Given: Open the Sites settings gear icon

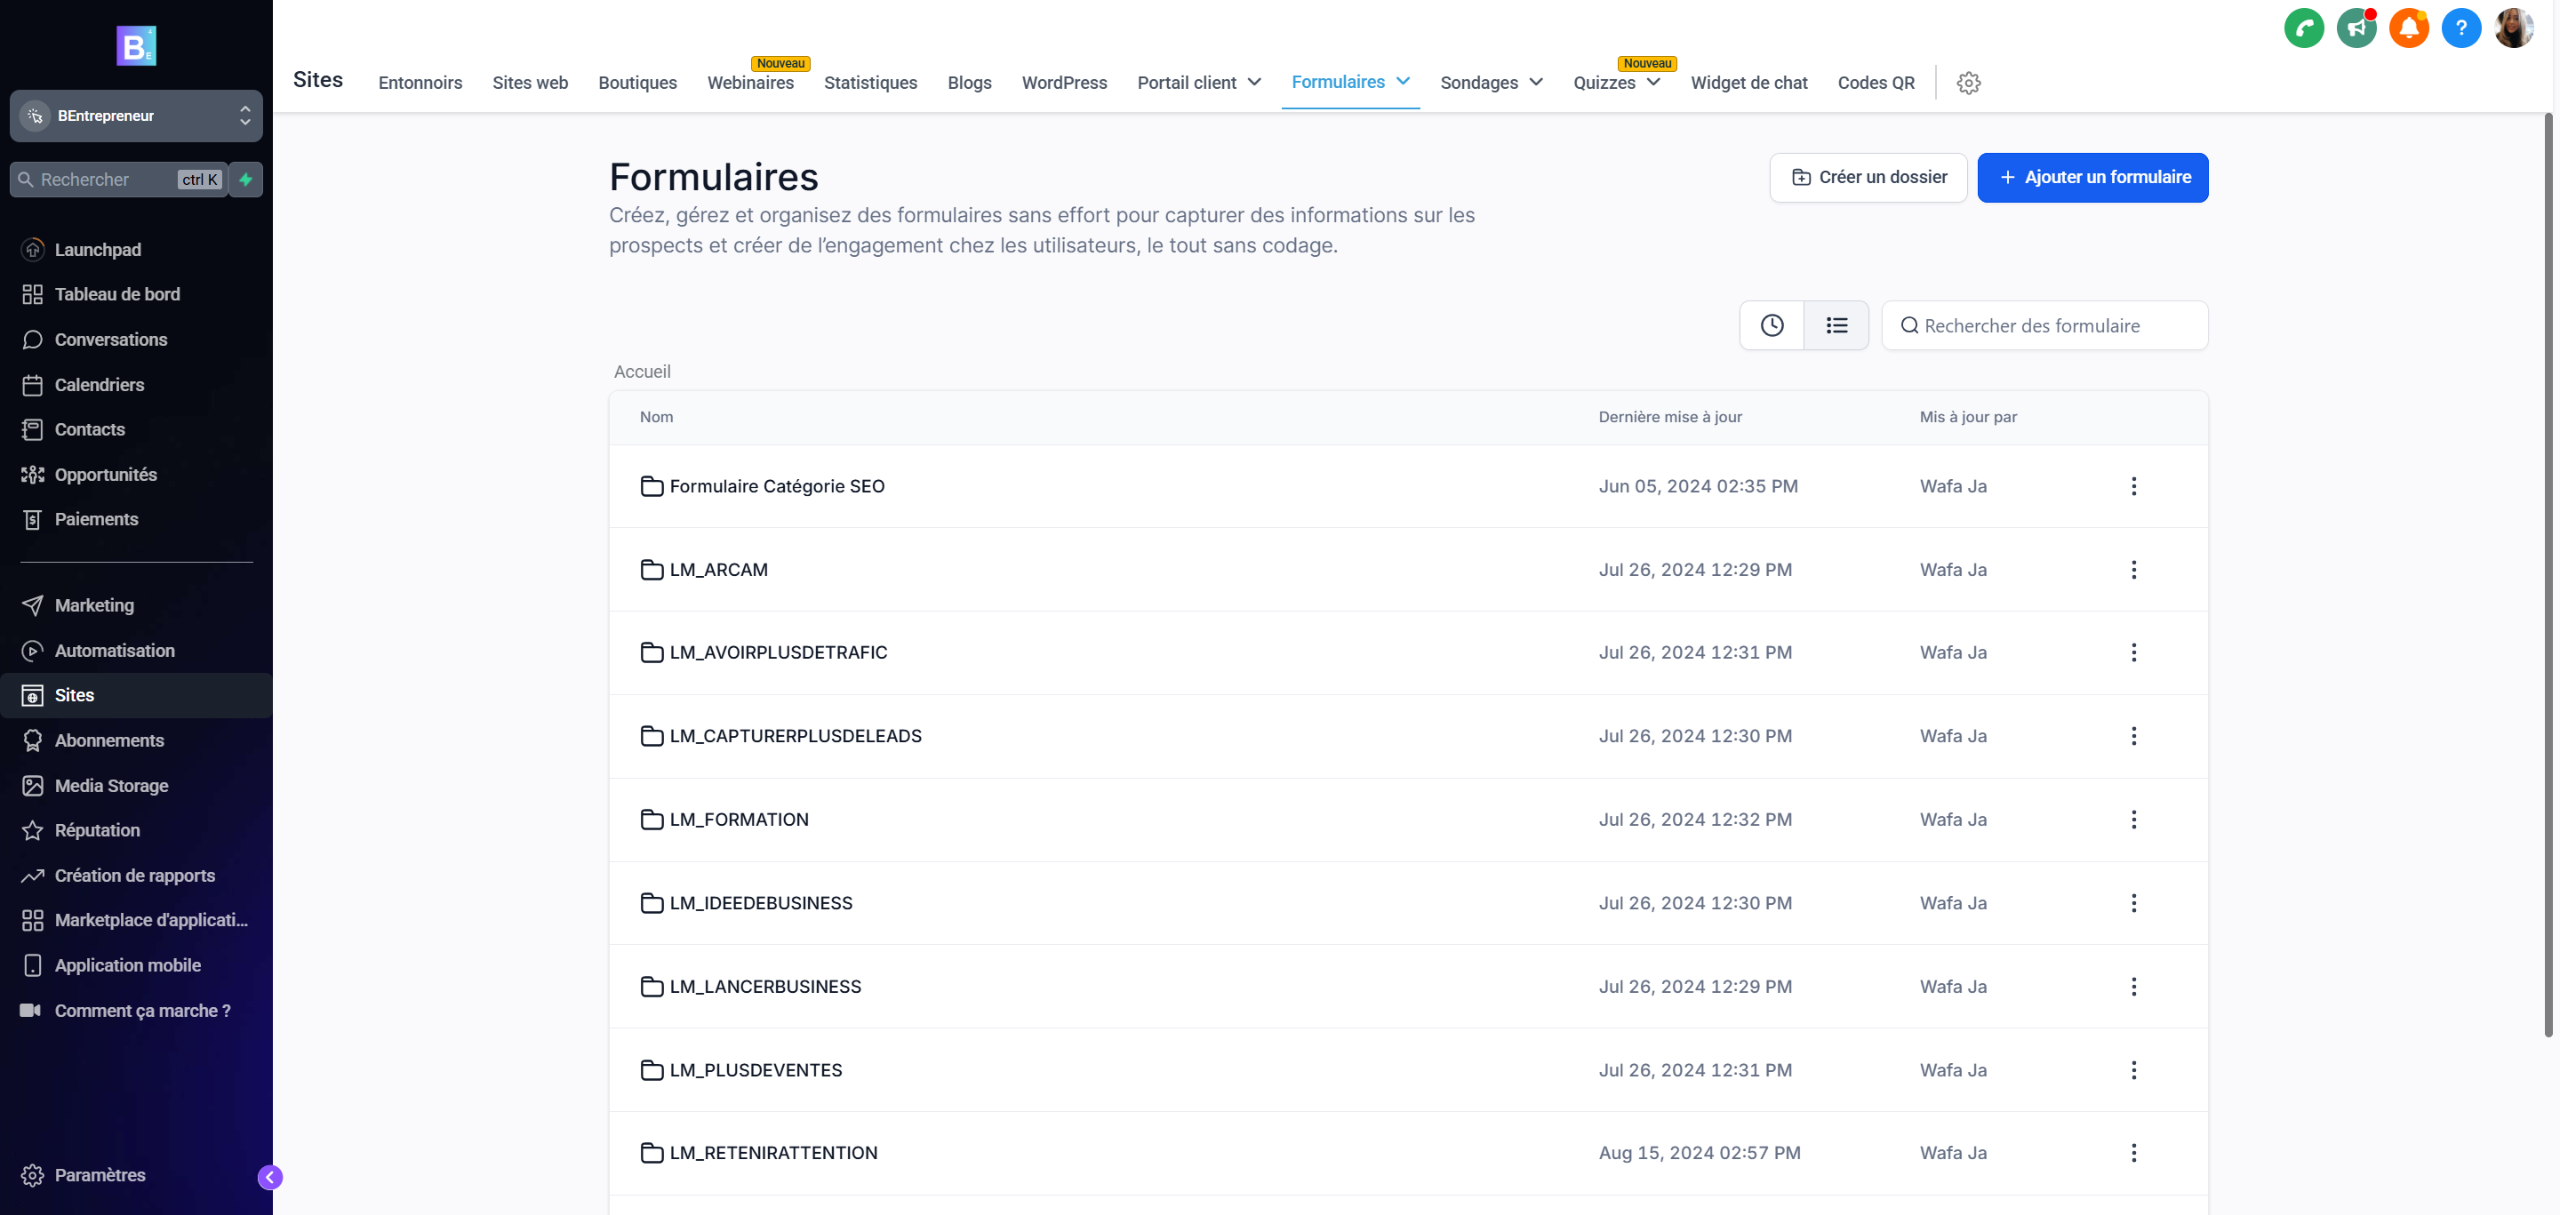Looking at the screenshot, I should [x=1968, y=83].
